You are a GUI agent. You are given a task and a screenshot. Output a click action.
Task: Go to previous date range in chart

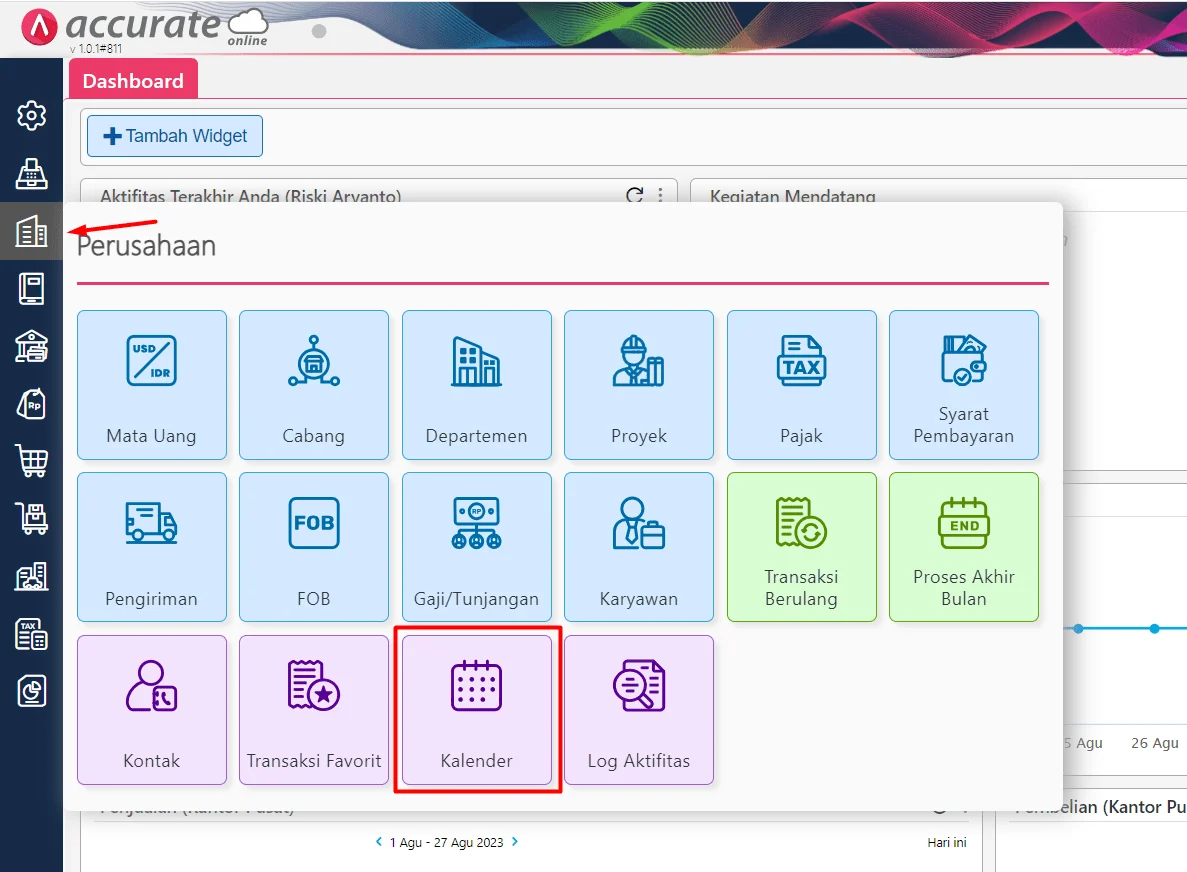coord(379,842)
